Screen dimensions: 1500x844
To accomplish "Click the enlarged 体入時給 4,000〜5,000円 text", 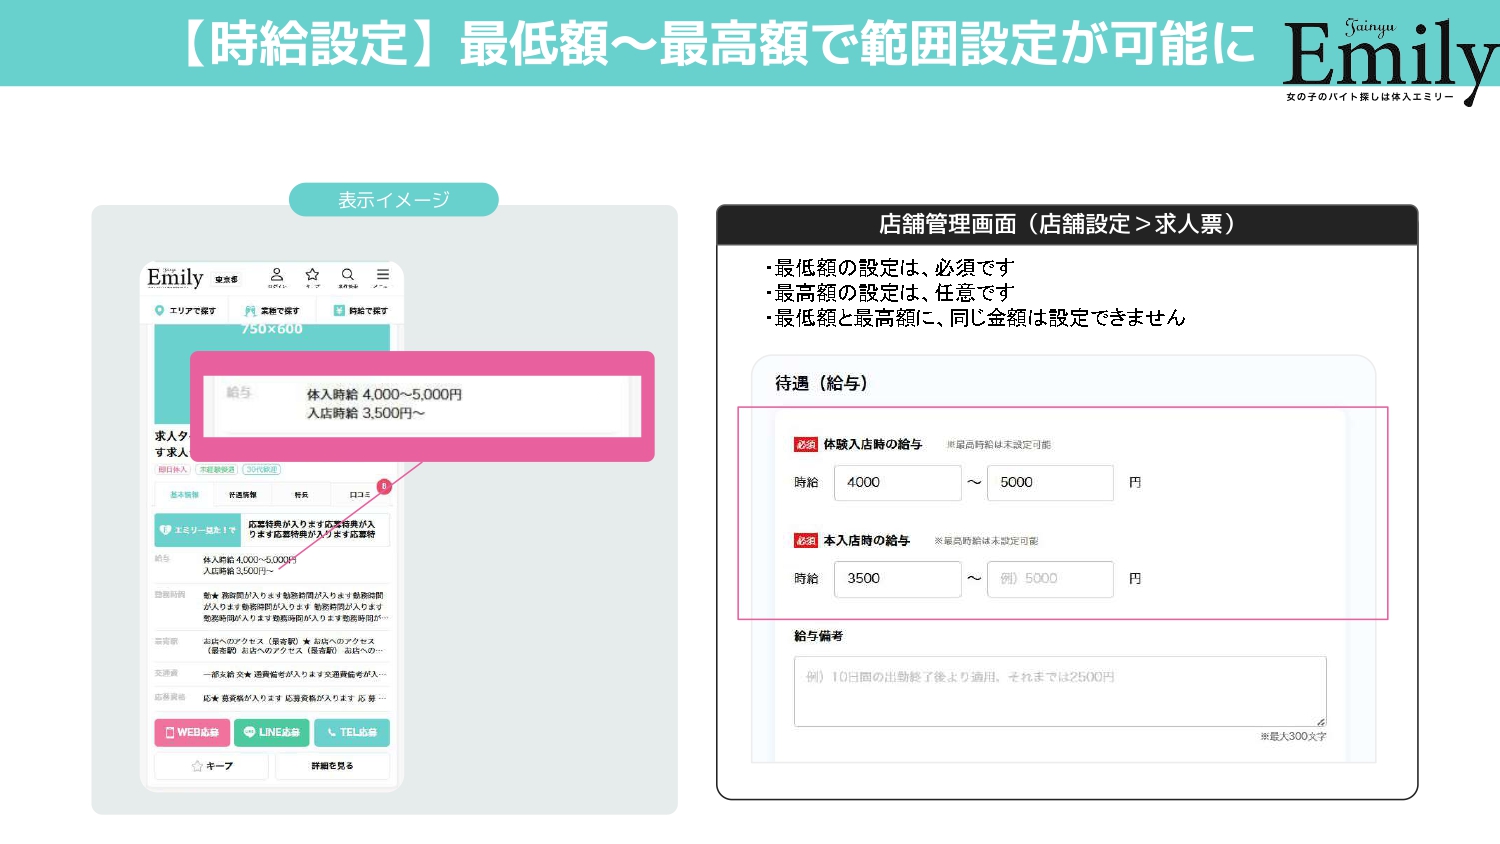I will (x=384, y=394).
